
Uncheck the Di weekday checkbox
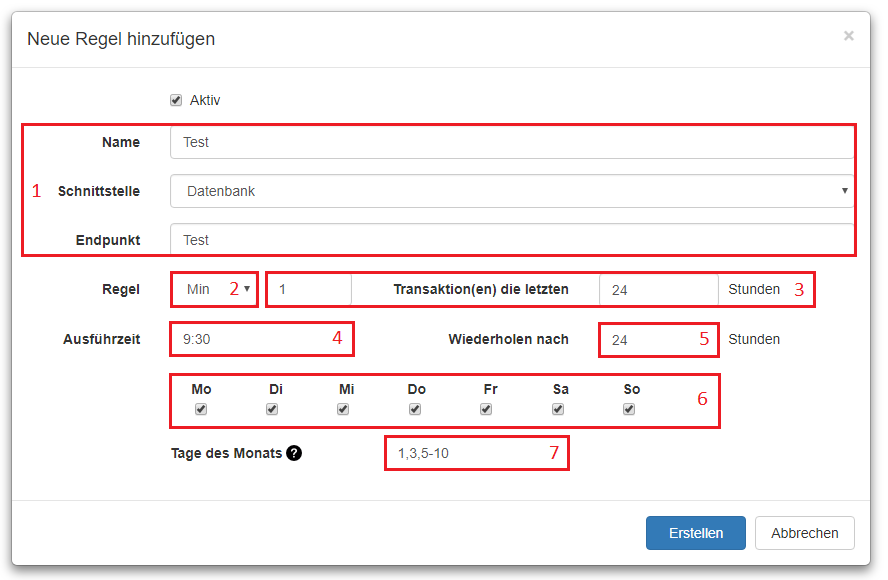[272, 409]
